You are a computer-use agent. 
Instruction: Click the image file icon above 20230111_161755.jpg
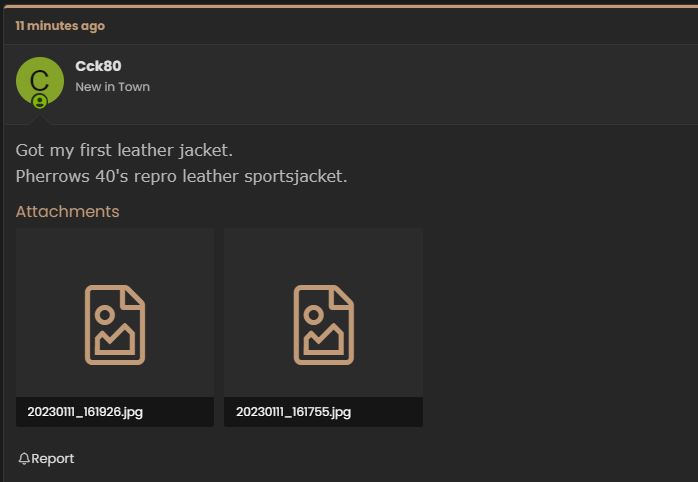pos(324,325)
